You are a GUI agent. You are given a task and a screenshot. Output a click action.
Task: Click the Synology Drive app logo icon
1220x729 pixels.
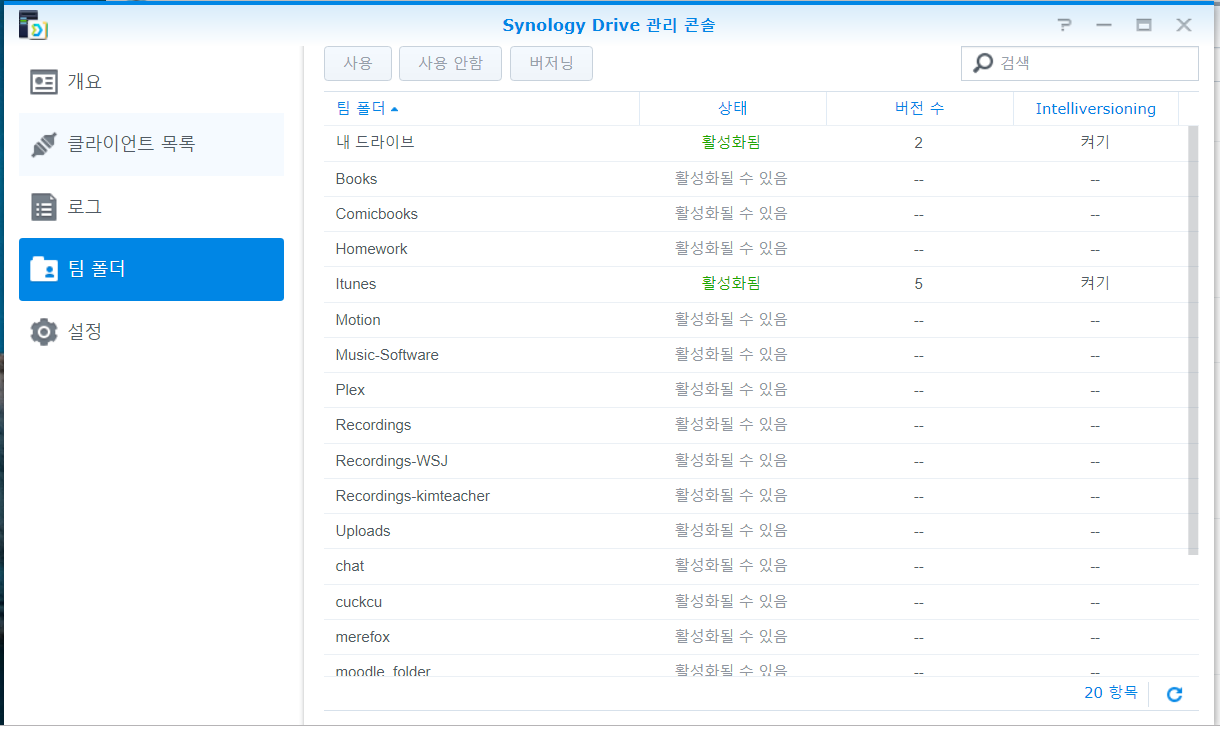[32, 25]
